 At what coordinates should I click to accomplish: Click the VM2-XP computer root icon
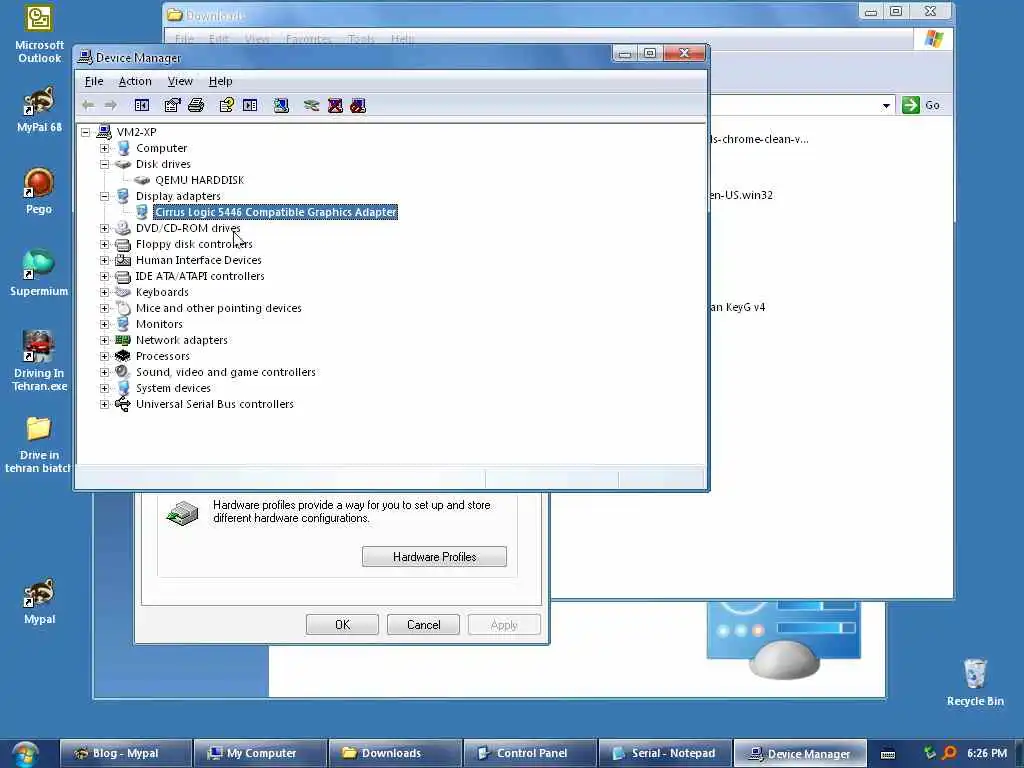[104, 132]
